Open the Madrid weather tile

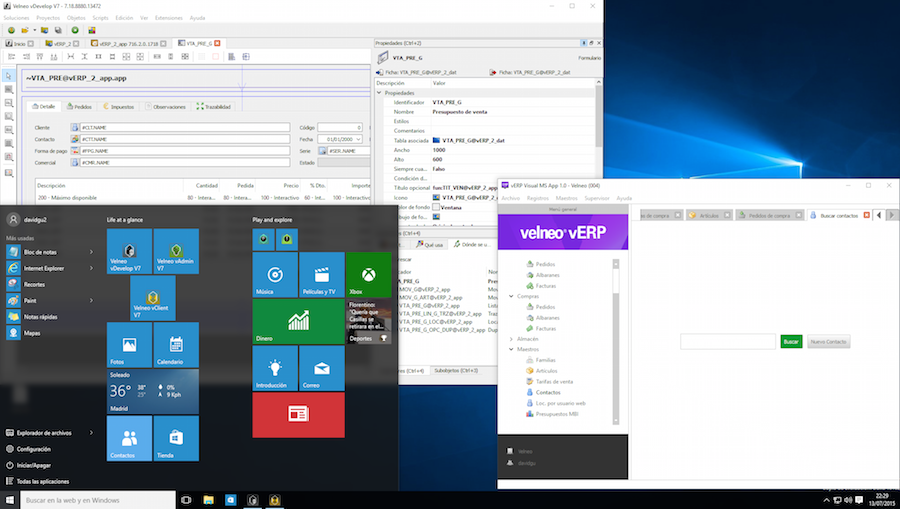[153, 391]
